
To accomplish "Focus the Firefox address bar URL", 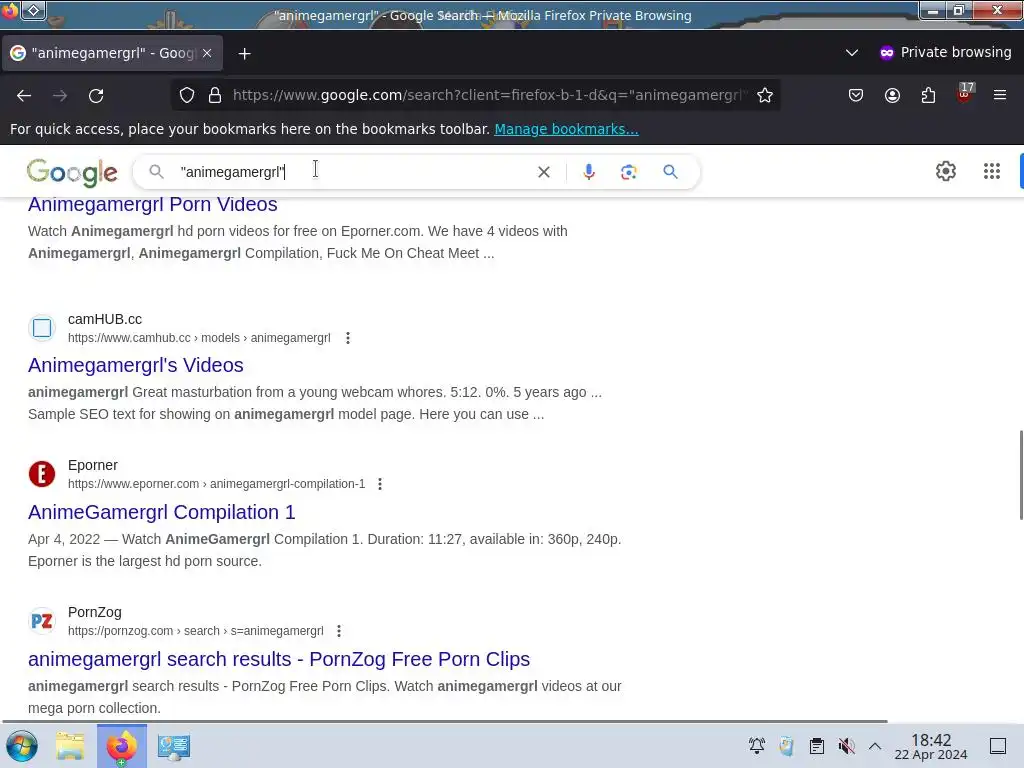I will (490, 95).
